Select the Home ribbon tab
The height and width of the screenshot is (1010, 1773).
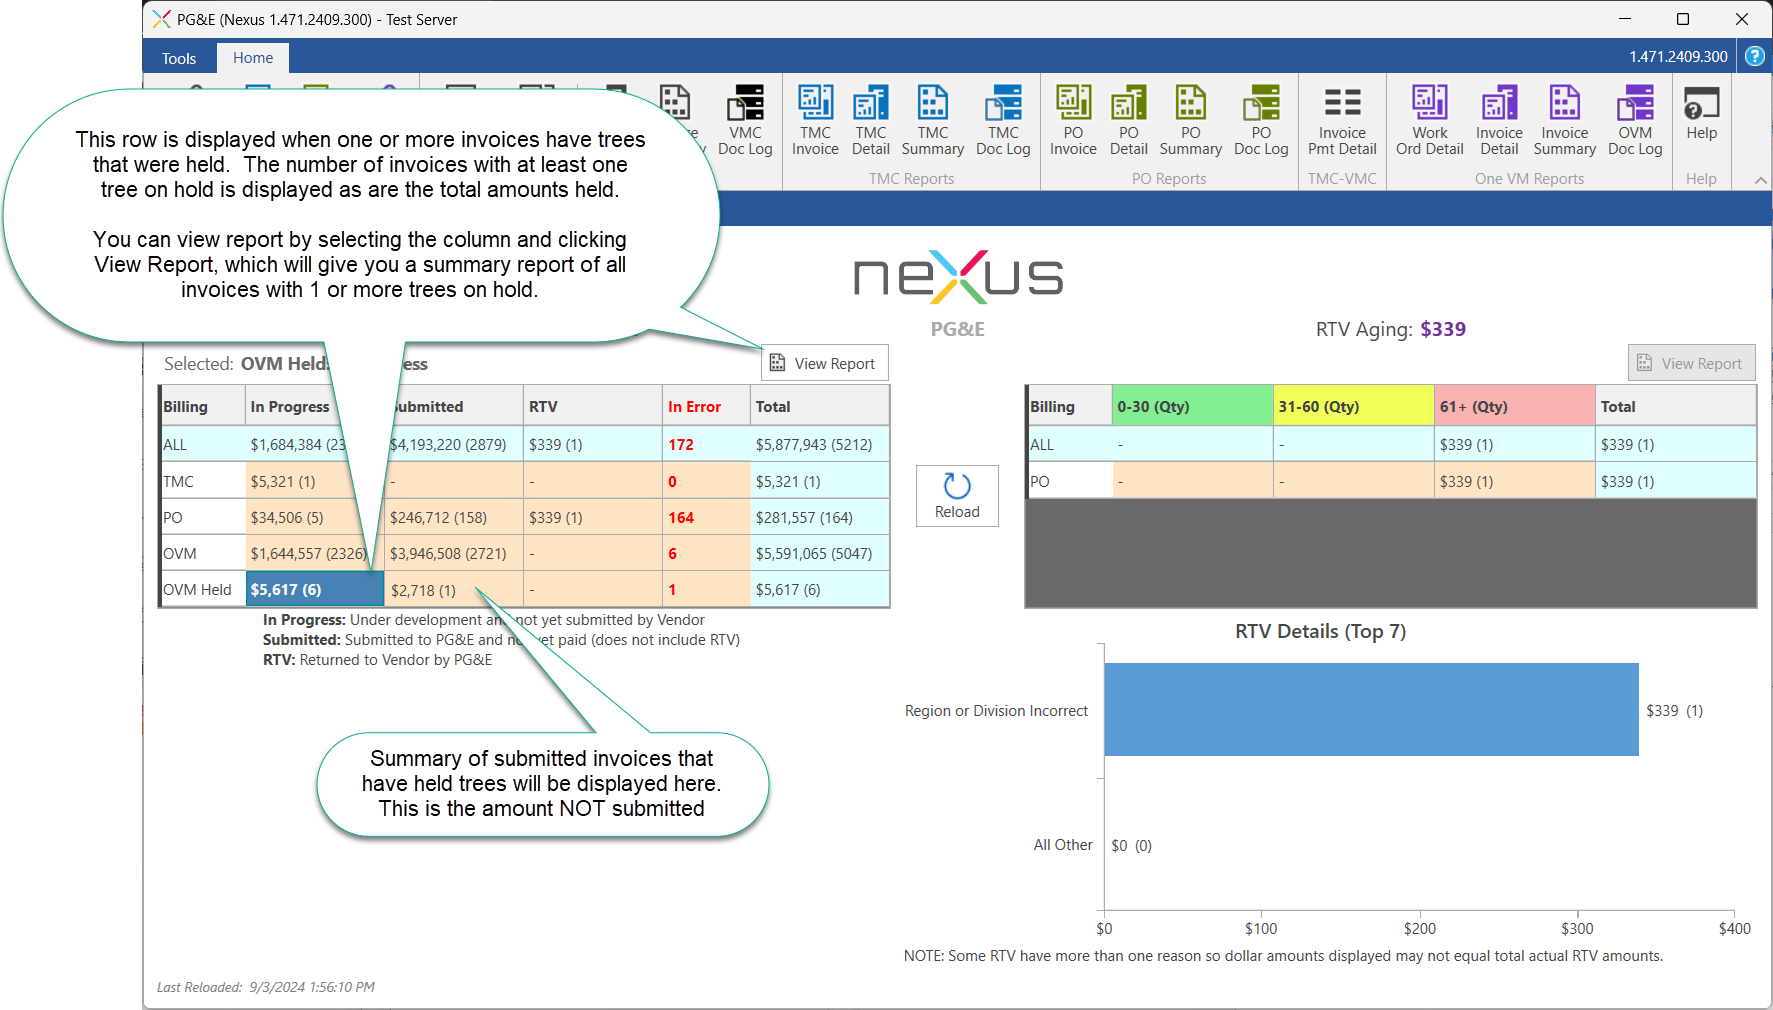[x=253, y=58]
